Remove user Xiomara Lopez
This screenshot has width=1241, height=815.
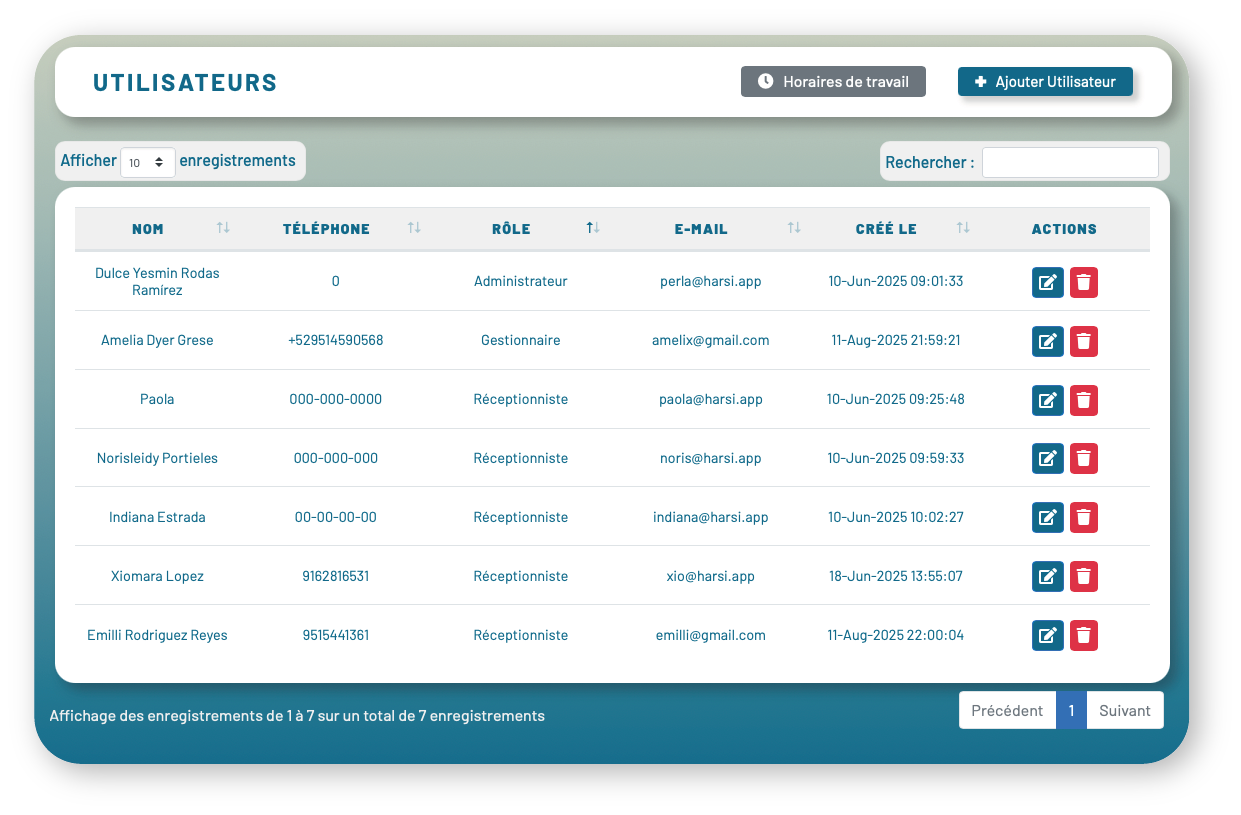(1084, 577)
